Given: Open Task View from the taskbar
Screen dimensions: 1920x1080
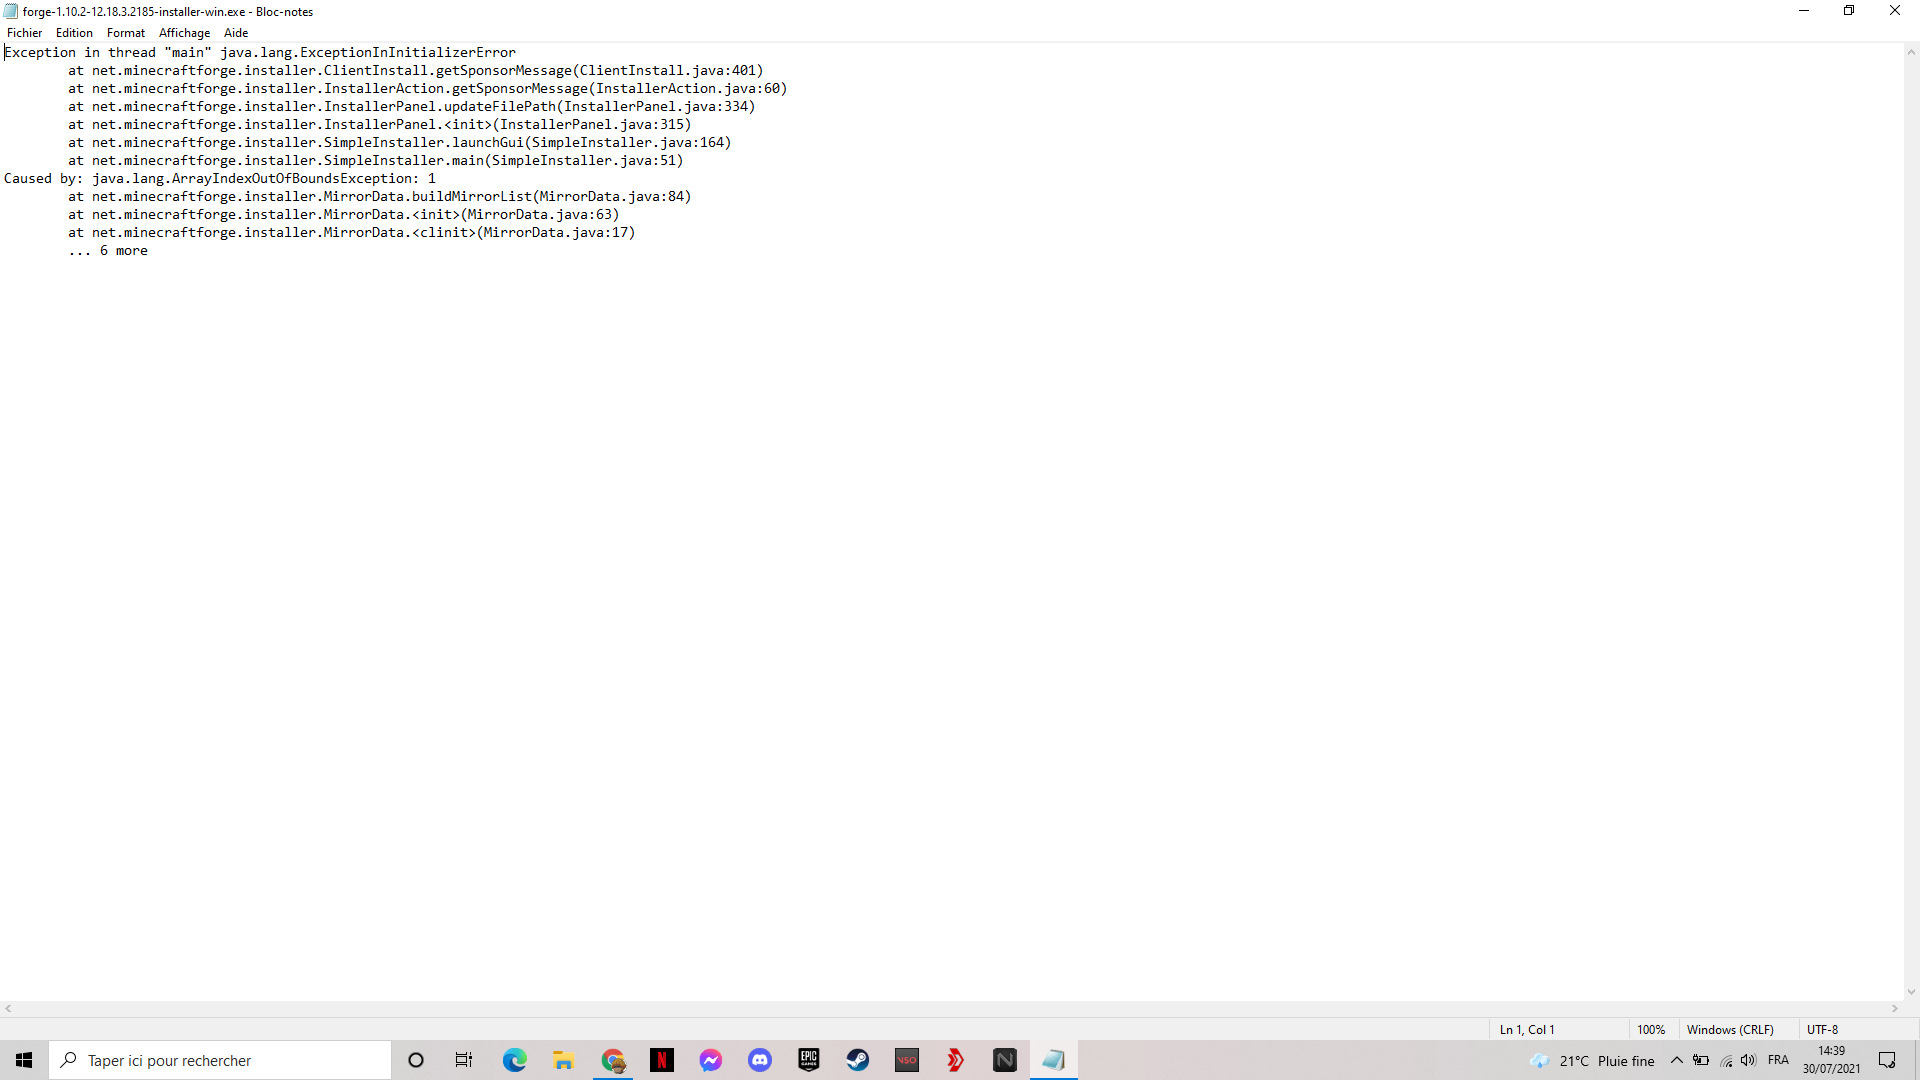Looking at the screenshot, I should pos(464,1060).
